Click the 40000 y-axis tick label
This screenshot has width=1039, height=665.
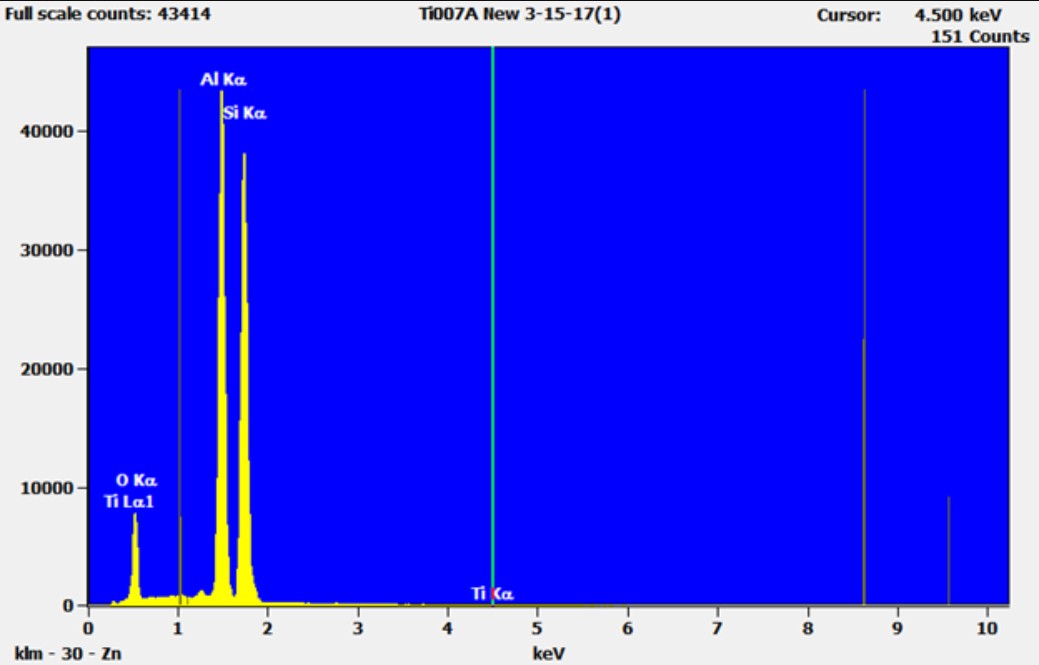(x=46, y=131)
